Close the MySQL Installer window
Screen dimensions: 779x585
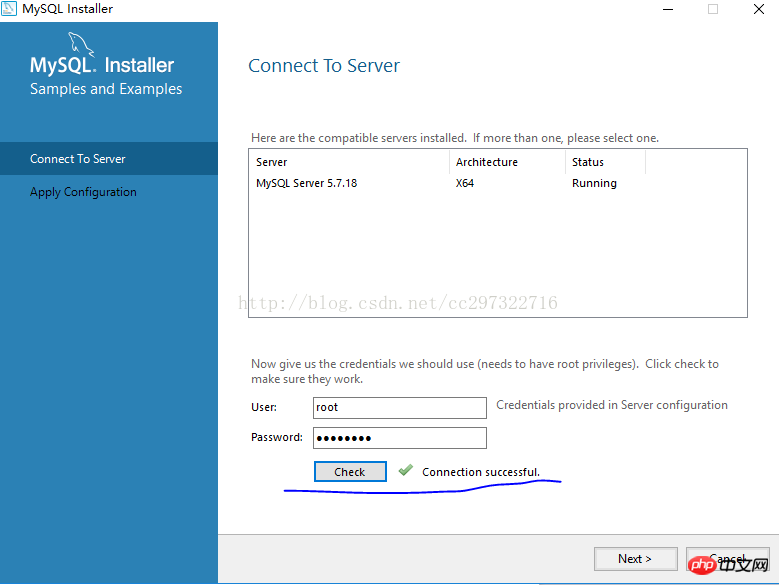pyautogui.click(x=759, y=9)
